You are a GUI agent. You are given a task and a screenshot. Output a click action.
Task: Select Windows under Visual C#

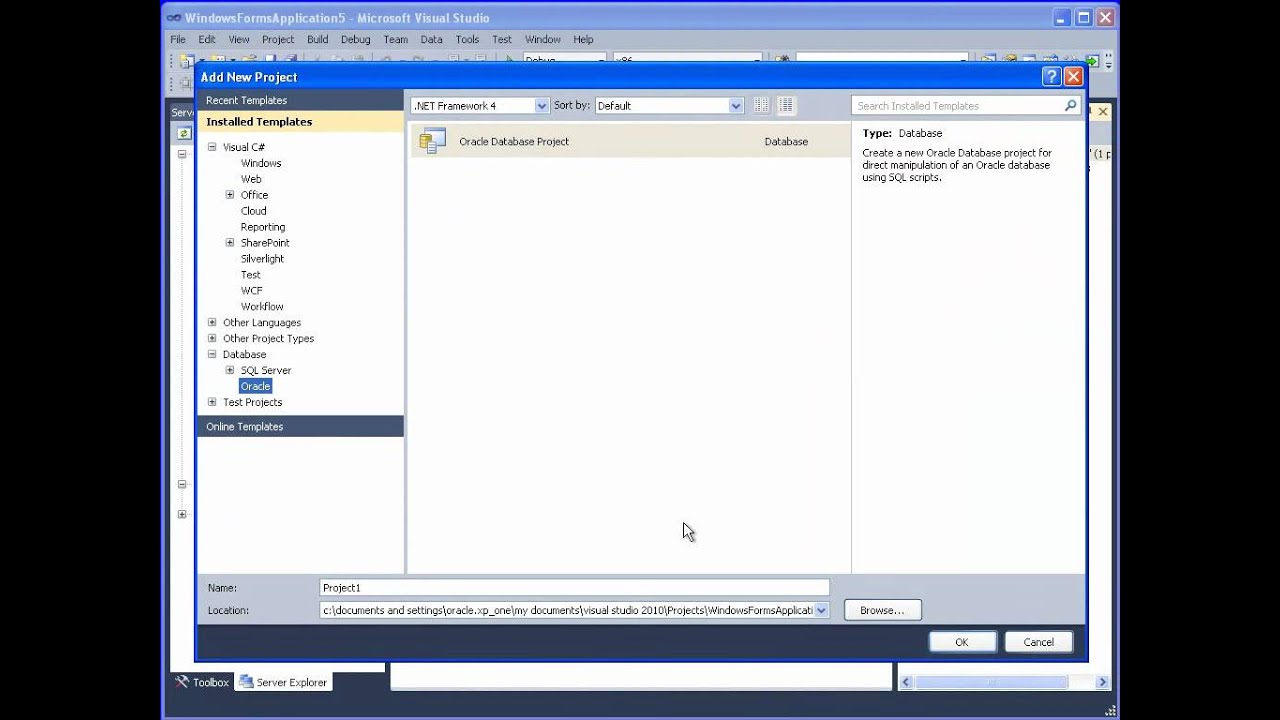[x=261, y=163]
